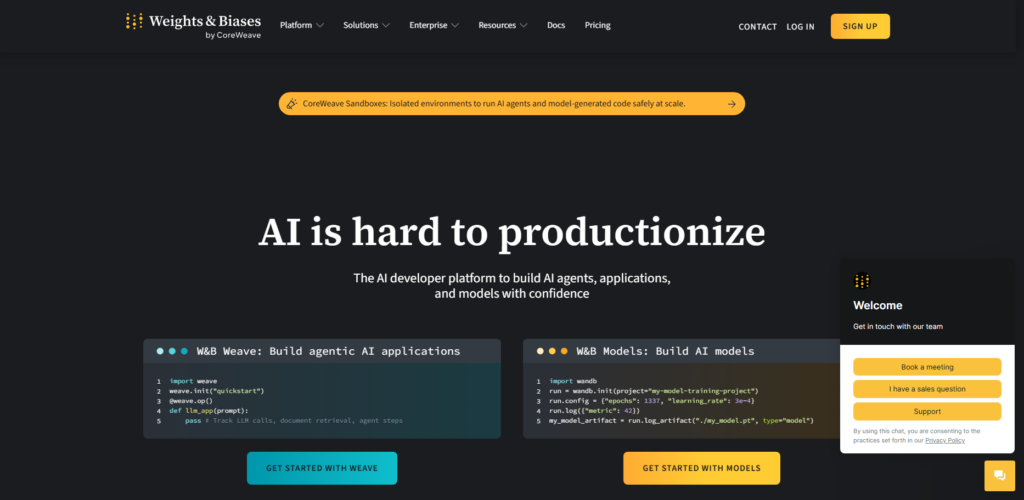Open the Docs menu item
The height and width of the screenshot is (500, 1024).
click(x=556, y=25)
